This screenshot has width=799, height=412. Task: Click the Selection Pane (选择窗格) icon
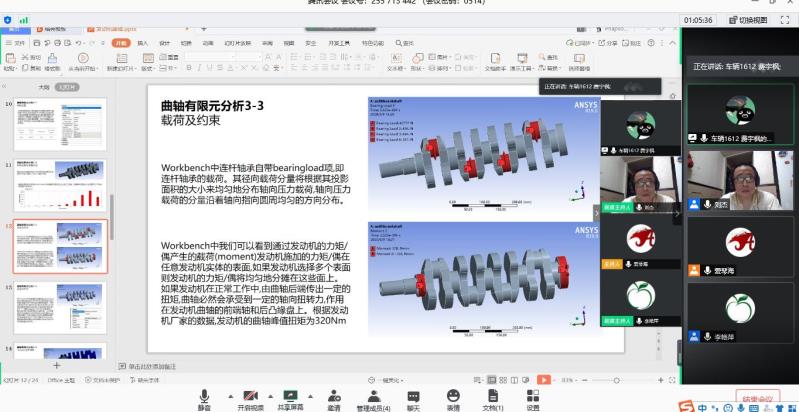pos(579,61)
